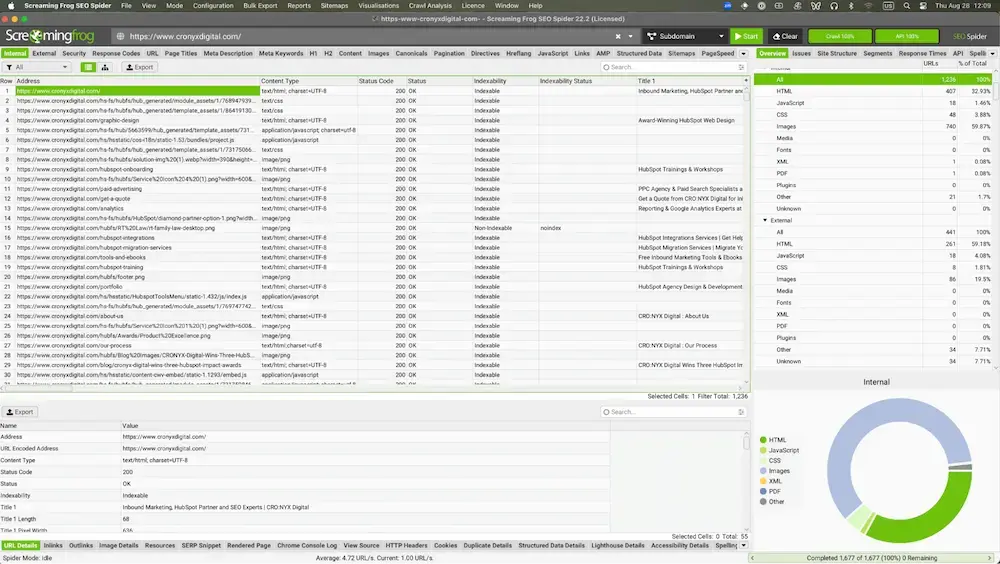Screen dimensions: 1000x564
Task: Click the Crawl 100% progress bar
Action: tap(839, 36)
